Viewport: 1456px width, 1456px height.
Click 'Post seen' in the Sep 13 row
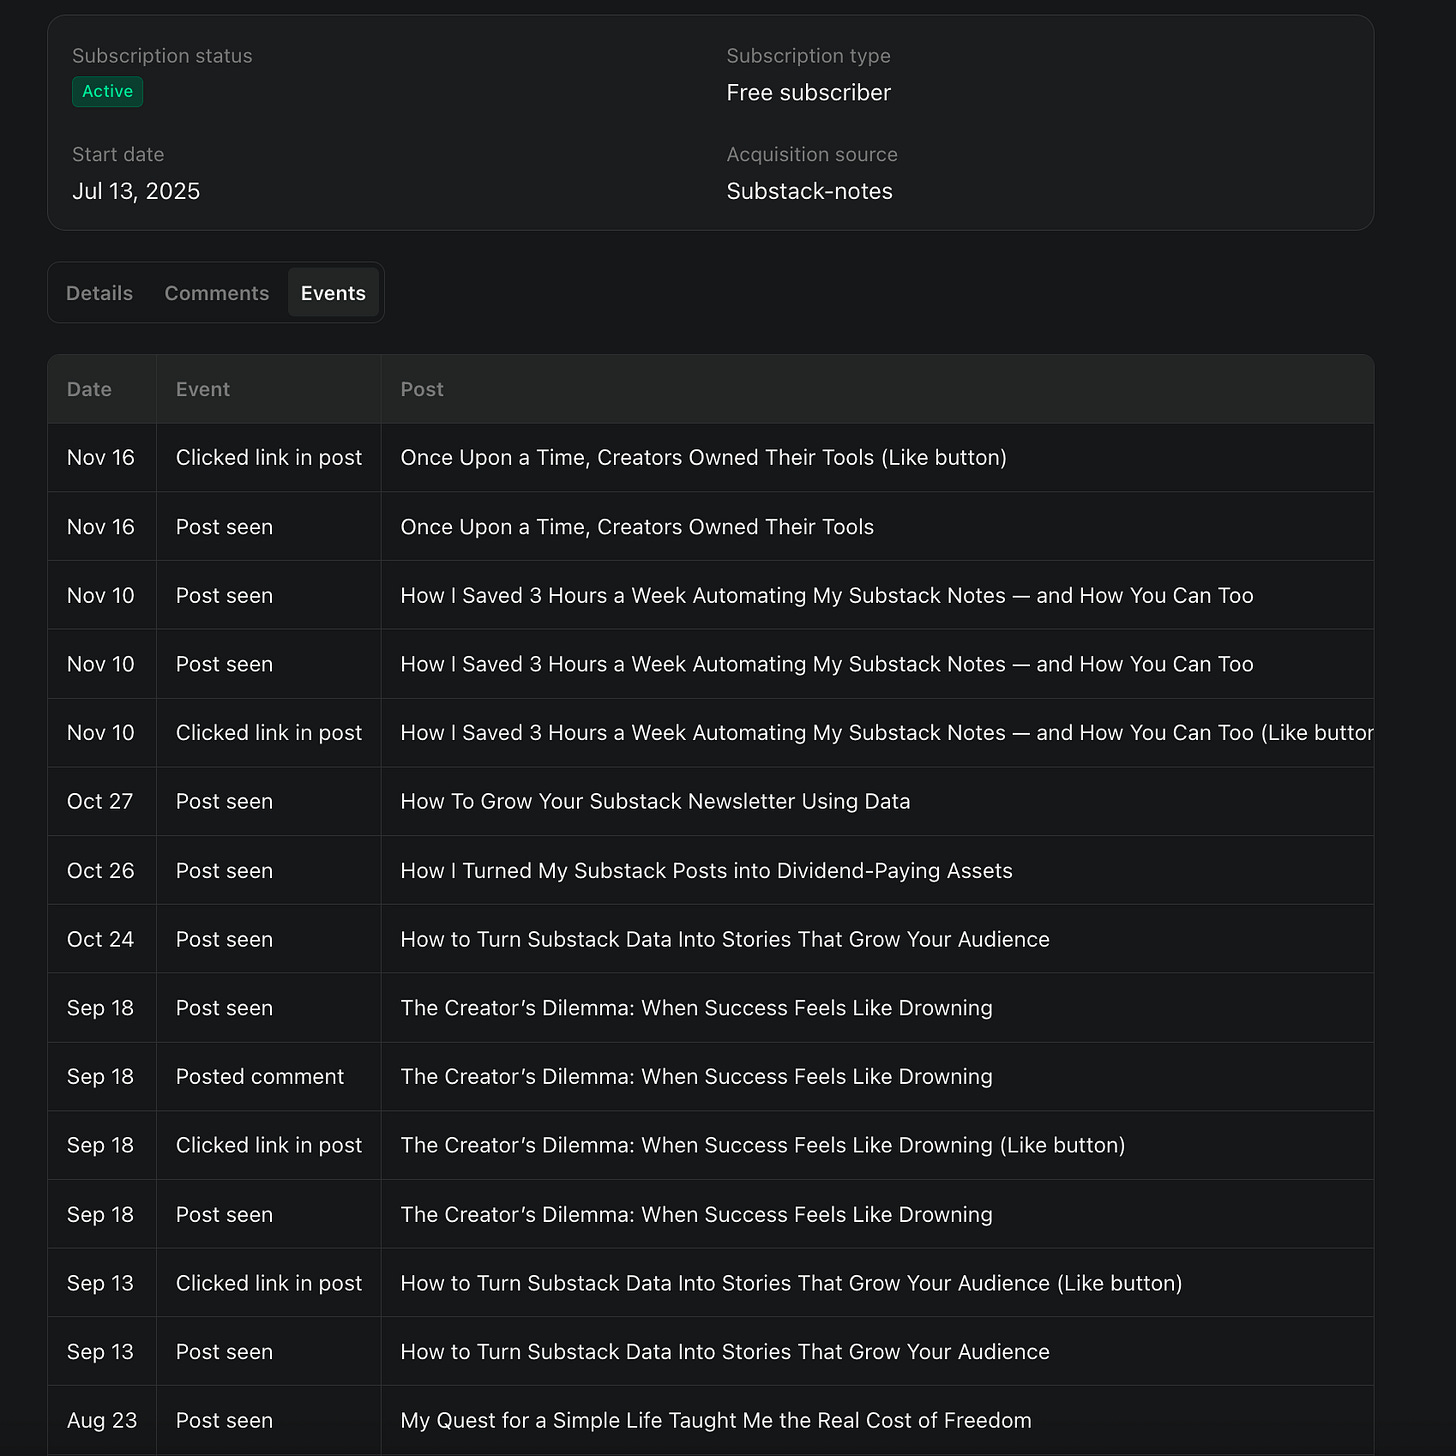[224, 1352]
